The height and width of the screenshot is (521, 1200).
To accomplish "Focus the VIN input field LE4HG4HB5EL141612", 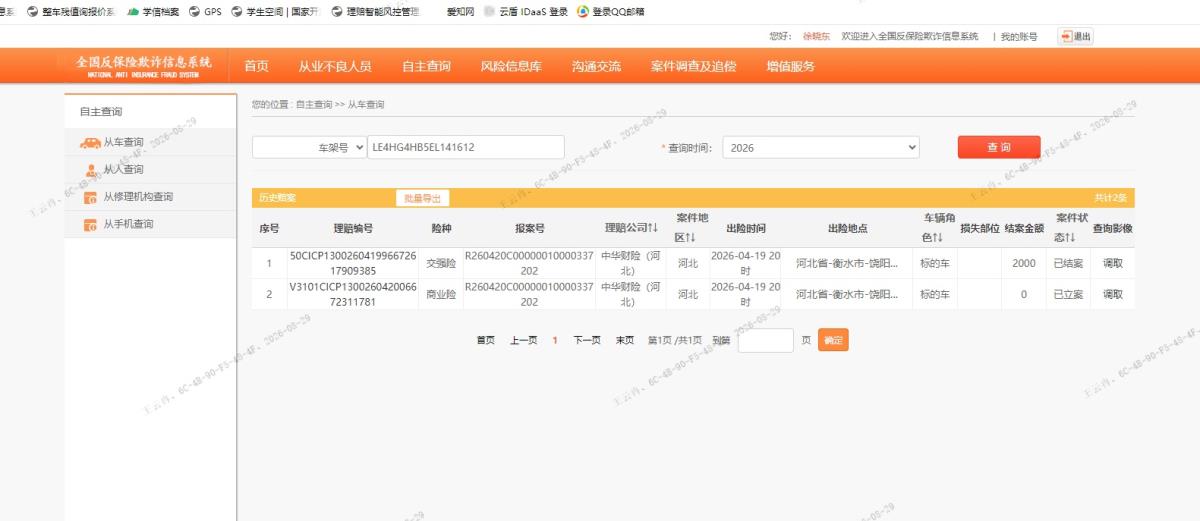I will click(x=466, y=147).
